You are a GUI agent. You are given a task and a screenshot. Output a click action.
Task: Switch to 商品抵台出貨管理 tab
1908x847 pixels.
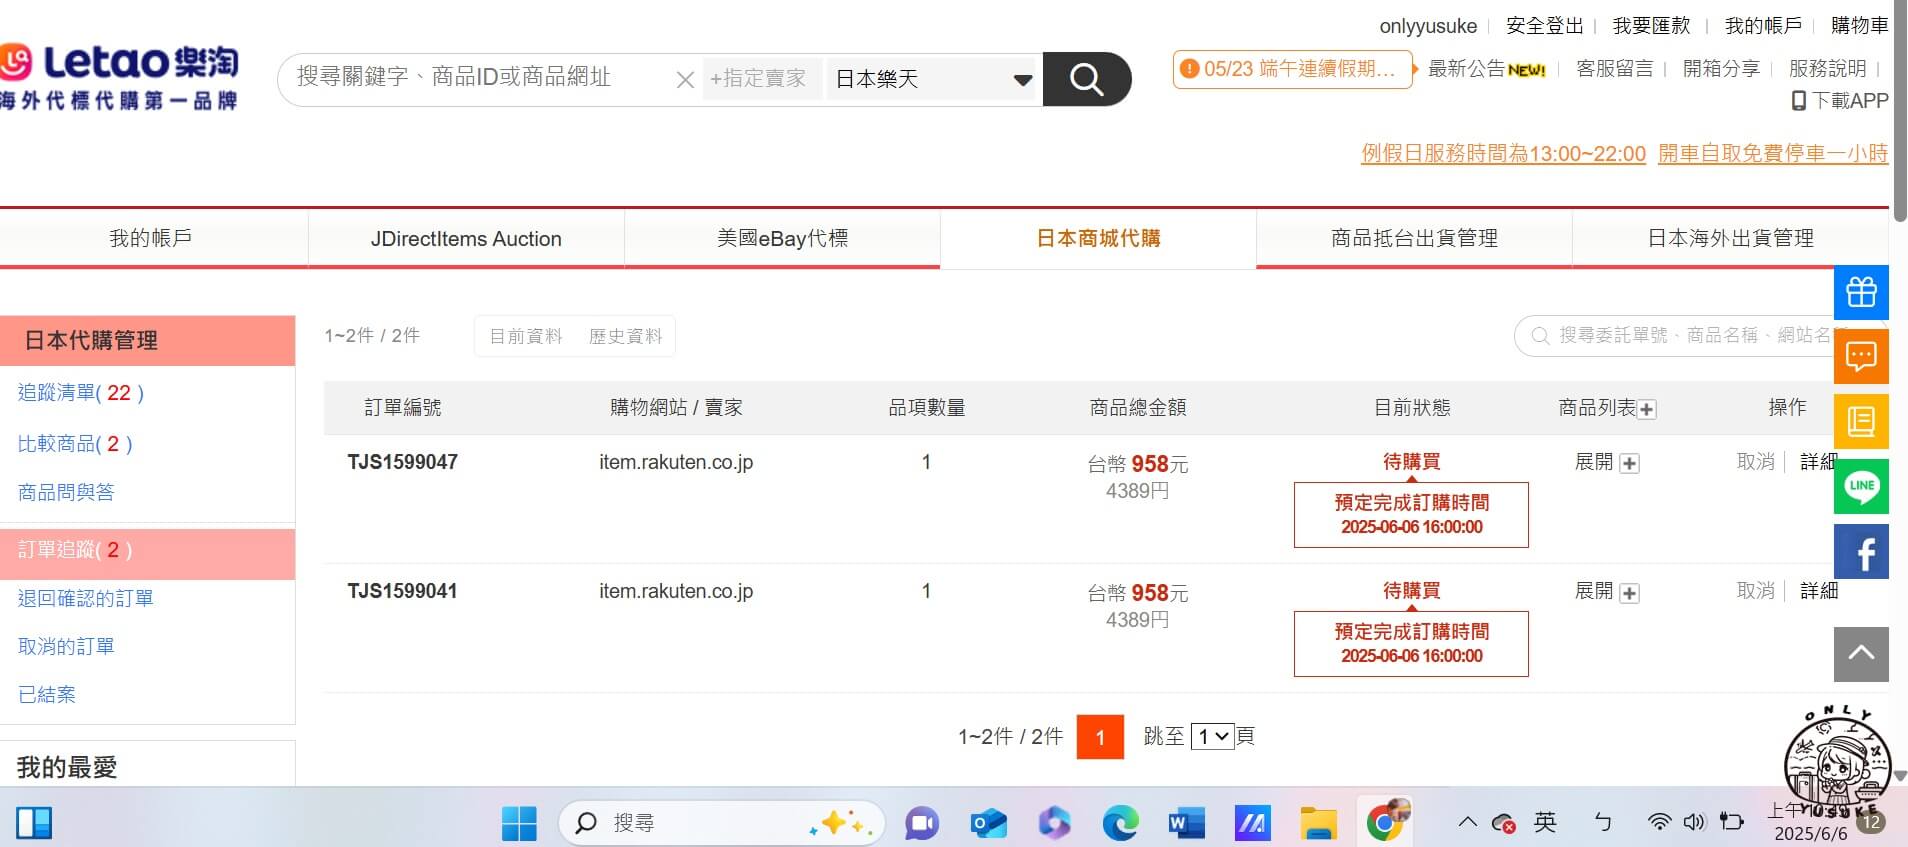[1414, 238]
